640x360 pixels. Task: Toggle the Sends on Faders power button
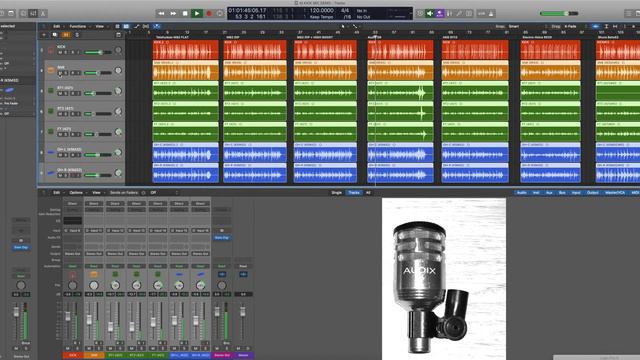[x=143, y=193]
